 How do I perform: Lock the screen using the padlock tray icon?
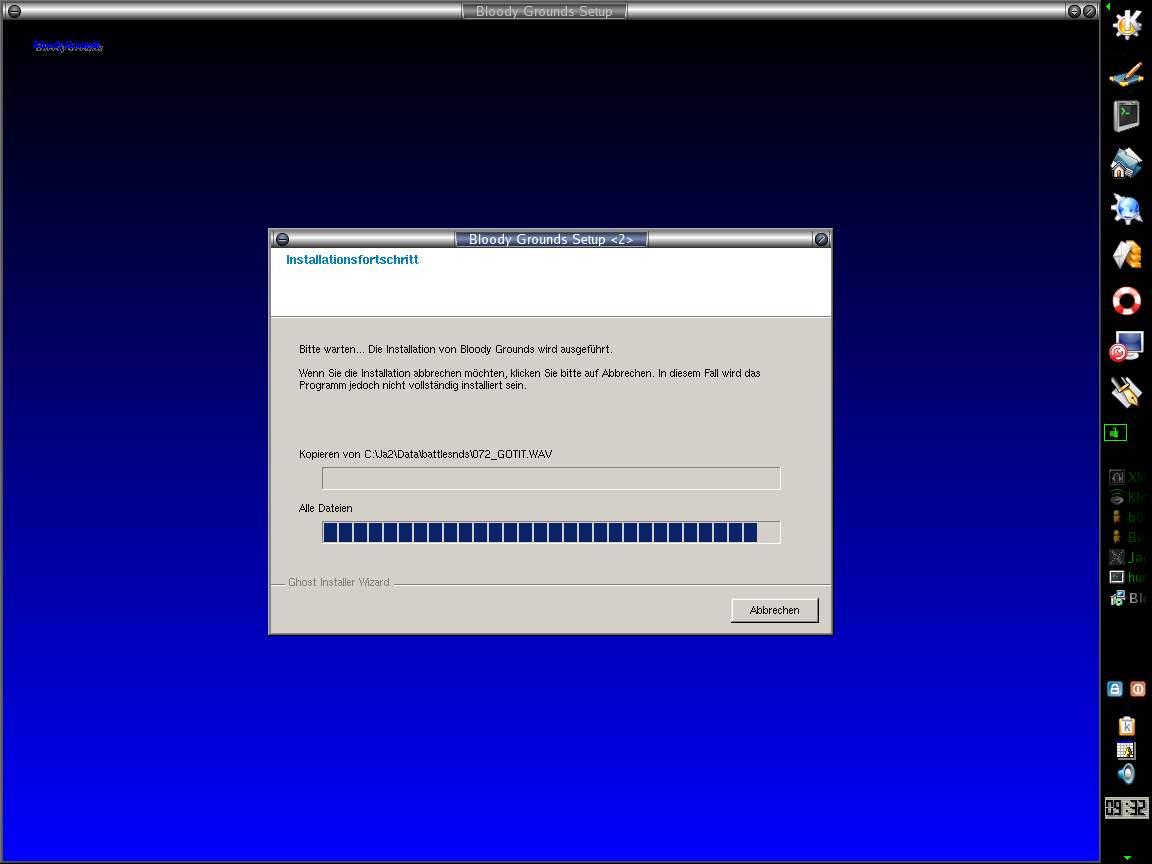[x=1114, y=689]
